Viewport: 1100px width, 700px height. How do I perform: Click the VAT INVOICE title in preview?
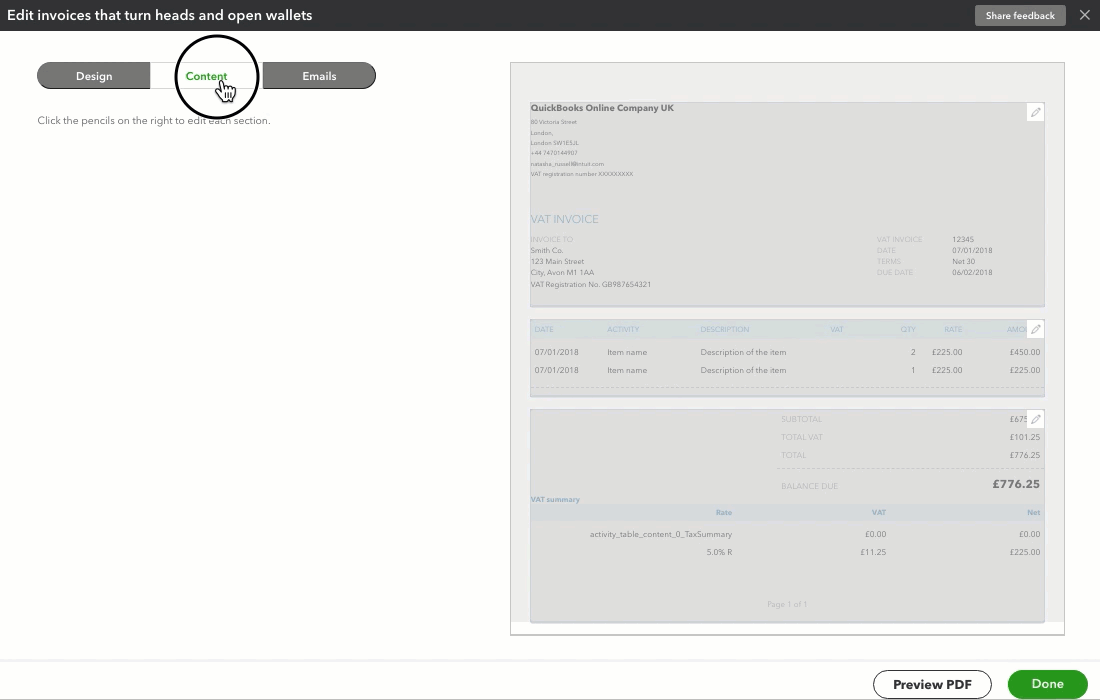(565, 220)
